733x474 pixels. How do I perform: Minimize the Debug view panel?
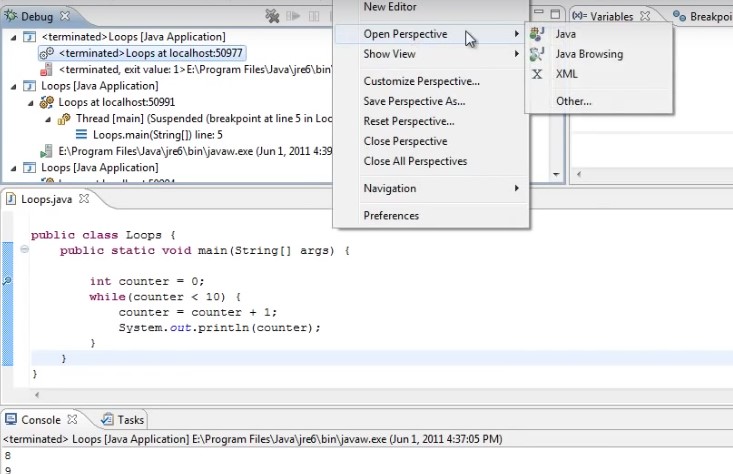538,15
